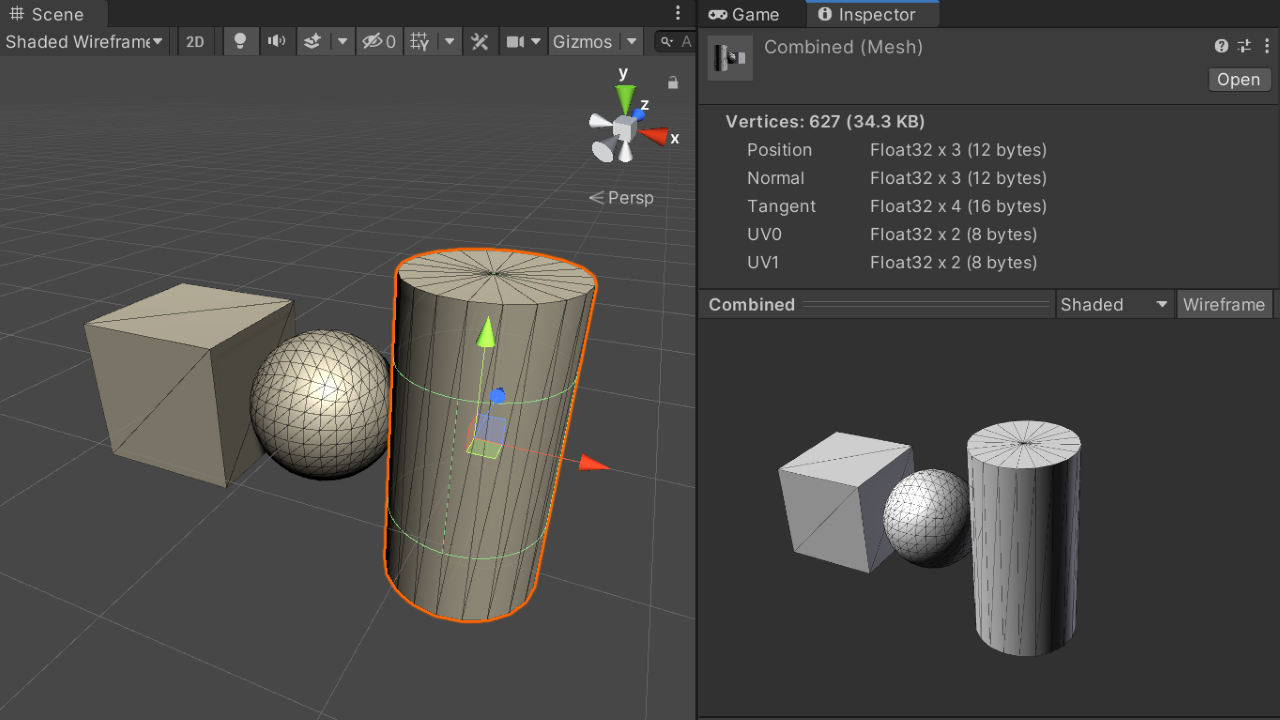Toggle the scene grid visibility icon
The width and height of the screenshot is (1280, 720).
420,41
